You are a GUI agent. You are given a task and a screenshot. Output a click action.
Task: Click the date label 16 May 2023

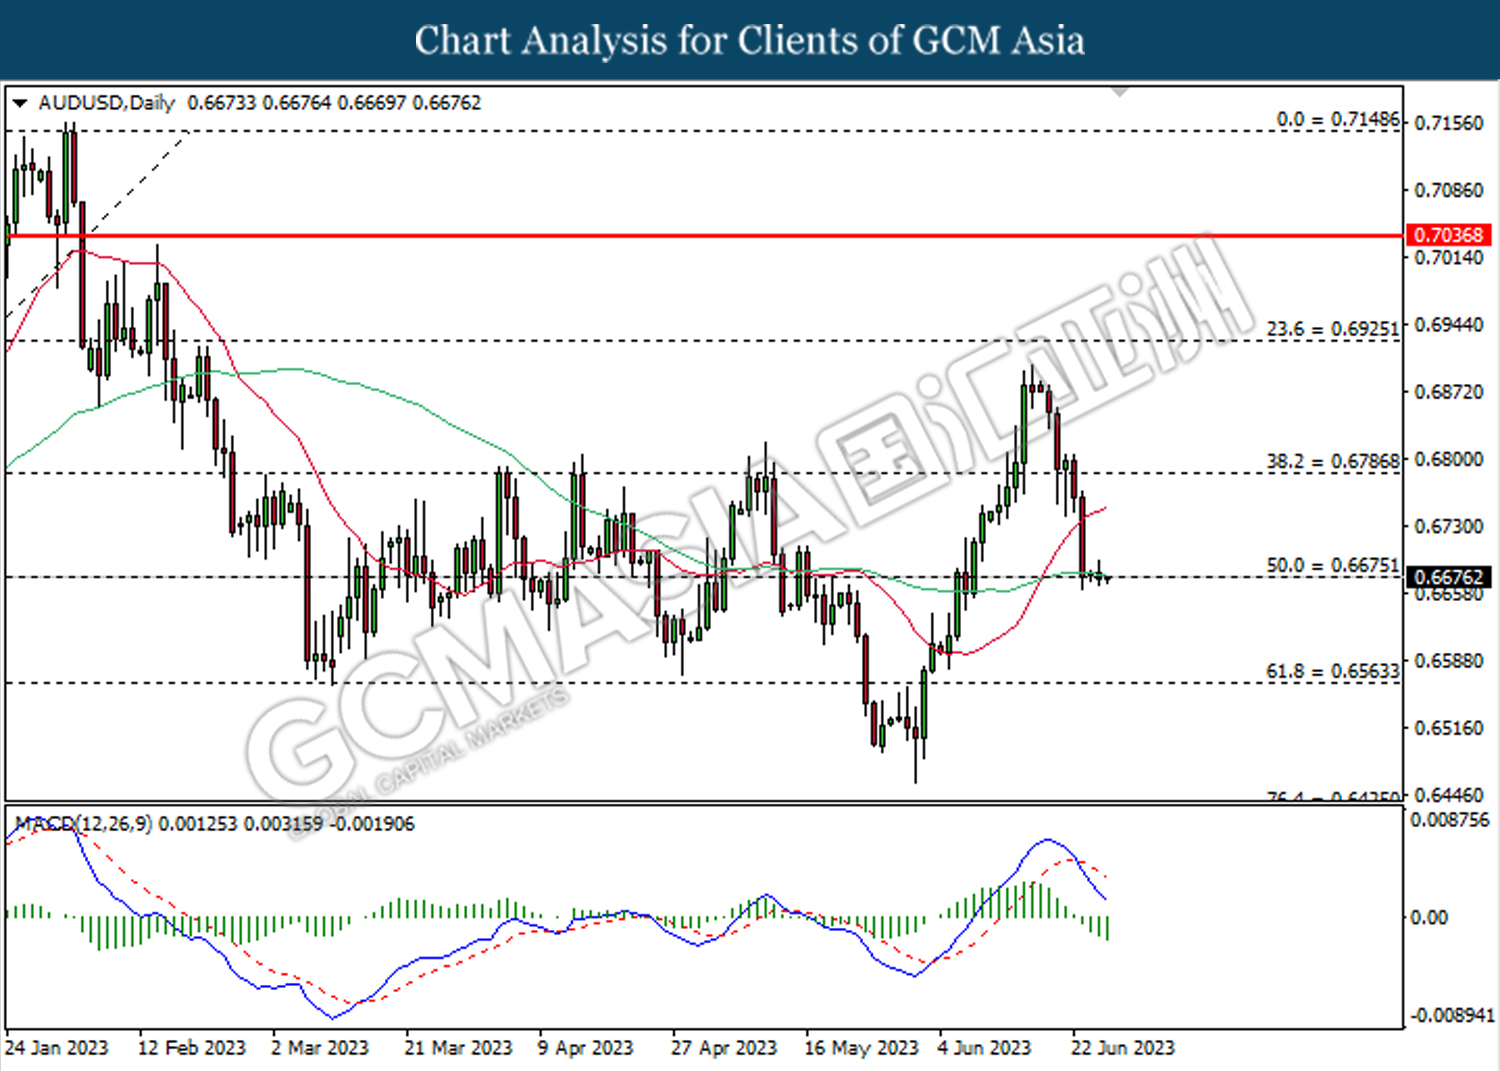[861, 1047]
